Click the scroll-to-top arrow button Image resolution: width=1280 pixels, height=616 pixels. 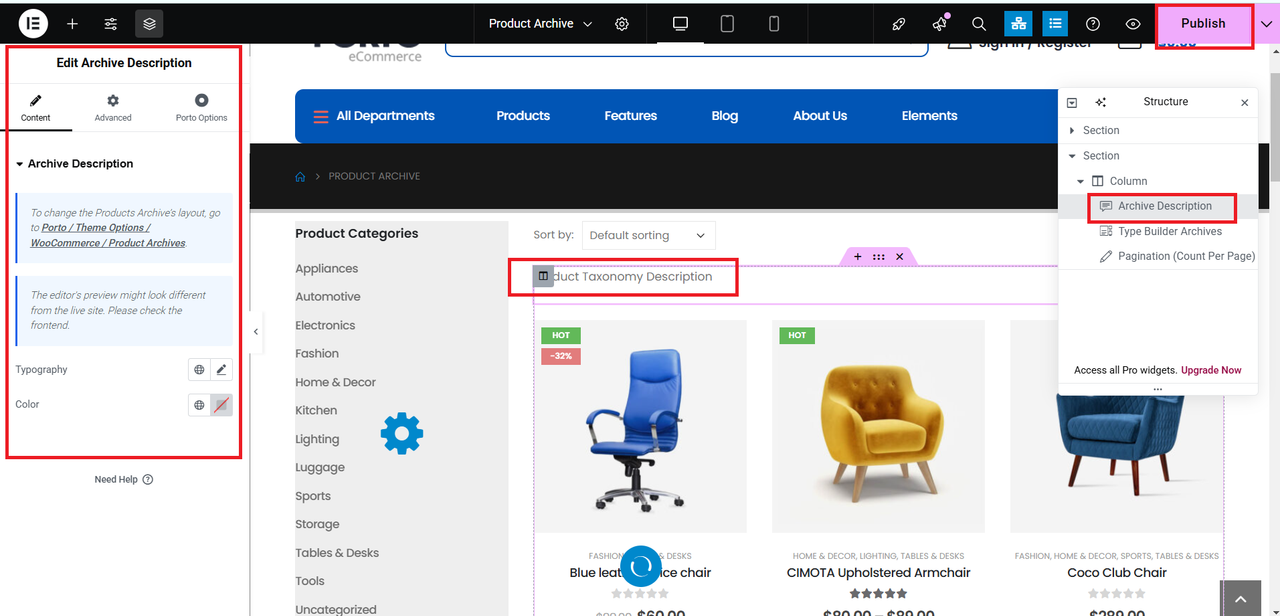(x=1240, y=598)
